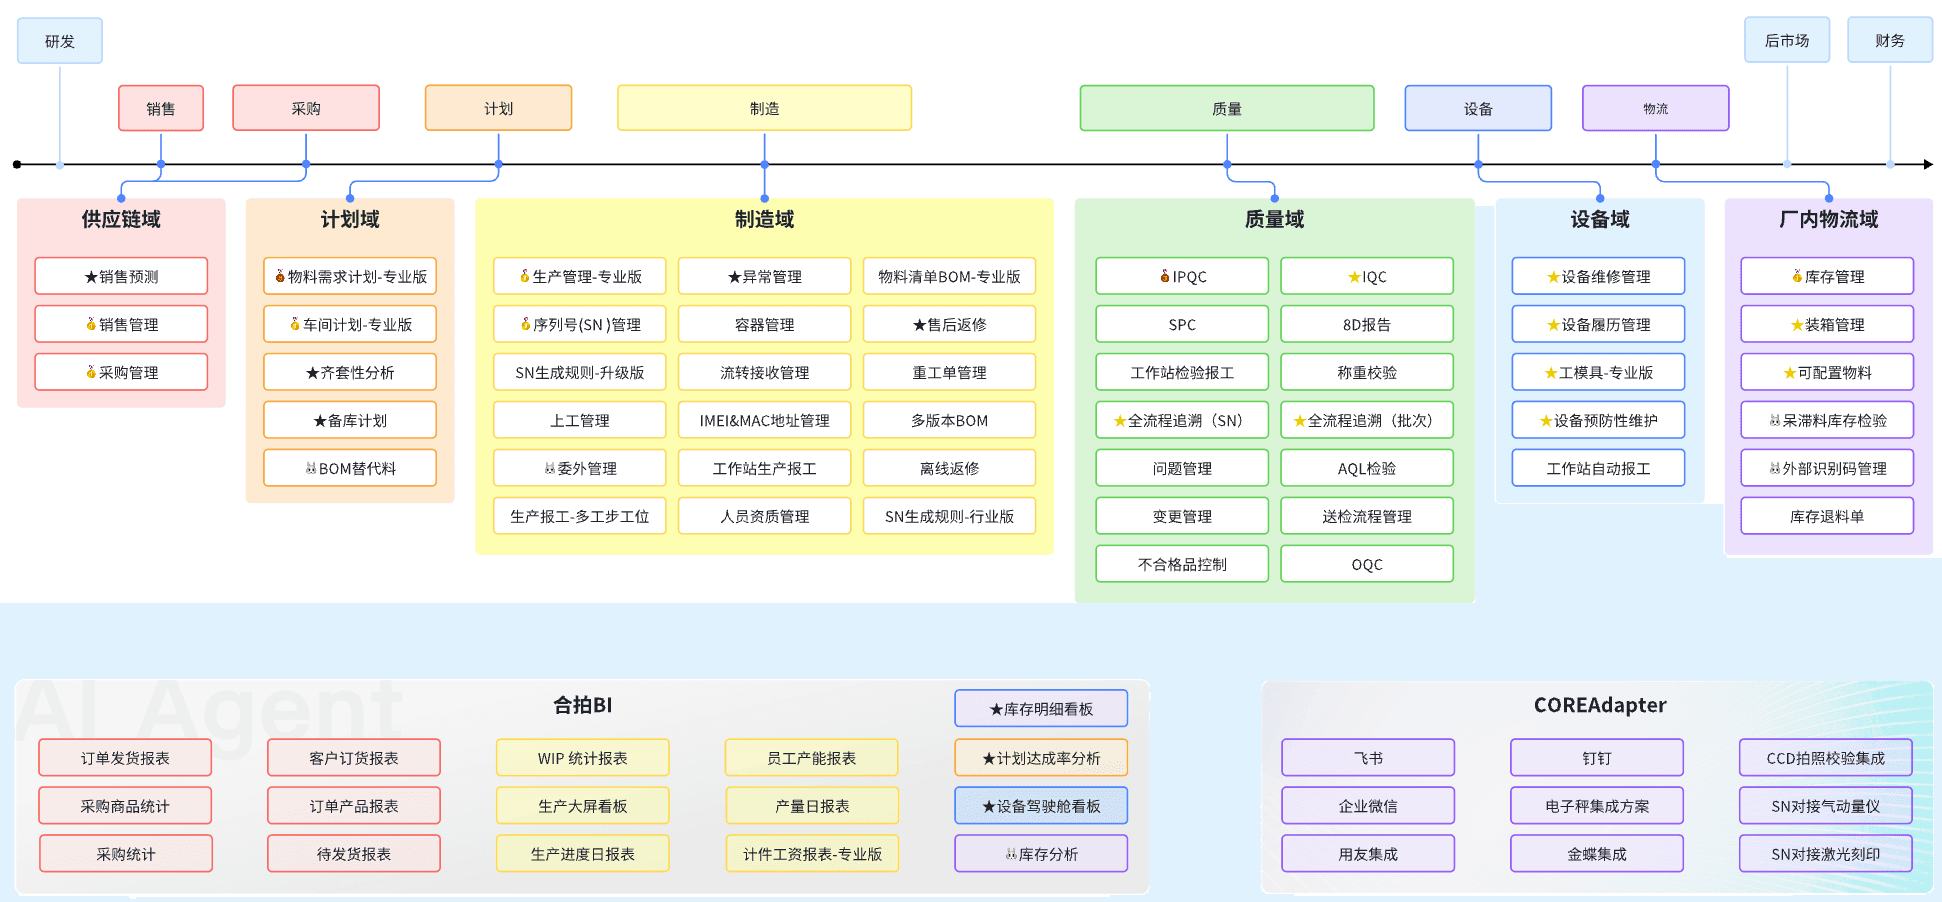Open 8D报告 module
The height and width of the screenshot is (902, 1942).
[x=1367, y=324]
